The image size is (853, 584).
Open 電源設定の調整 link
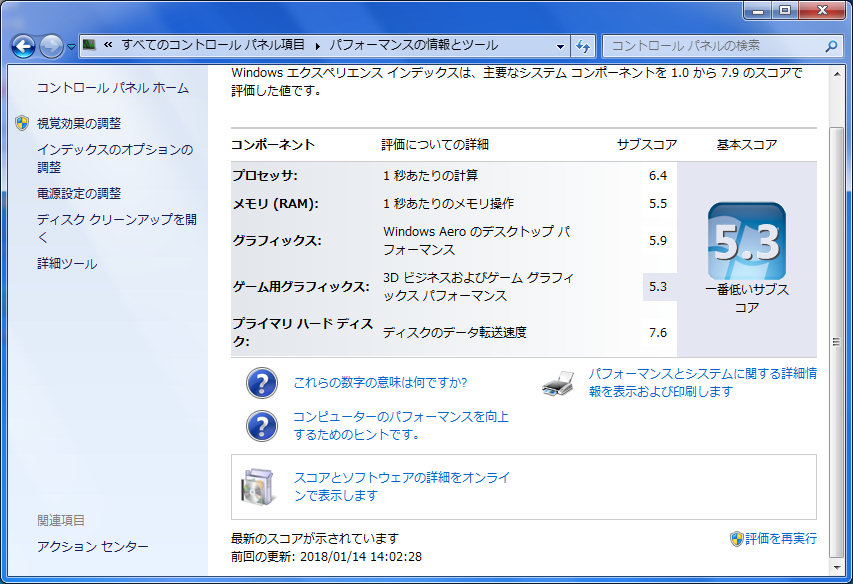79,194
